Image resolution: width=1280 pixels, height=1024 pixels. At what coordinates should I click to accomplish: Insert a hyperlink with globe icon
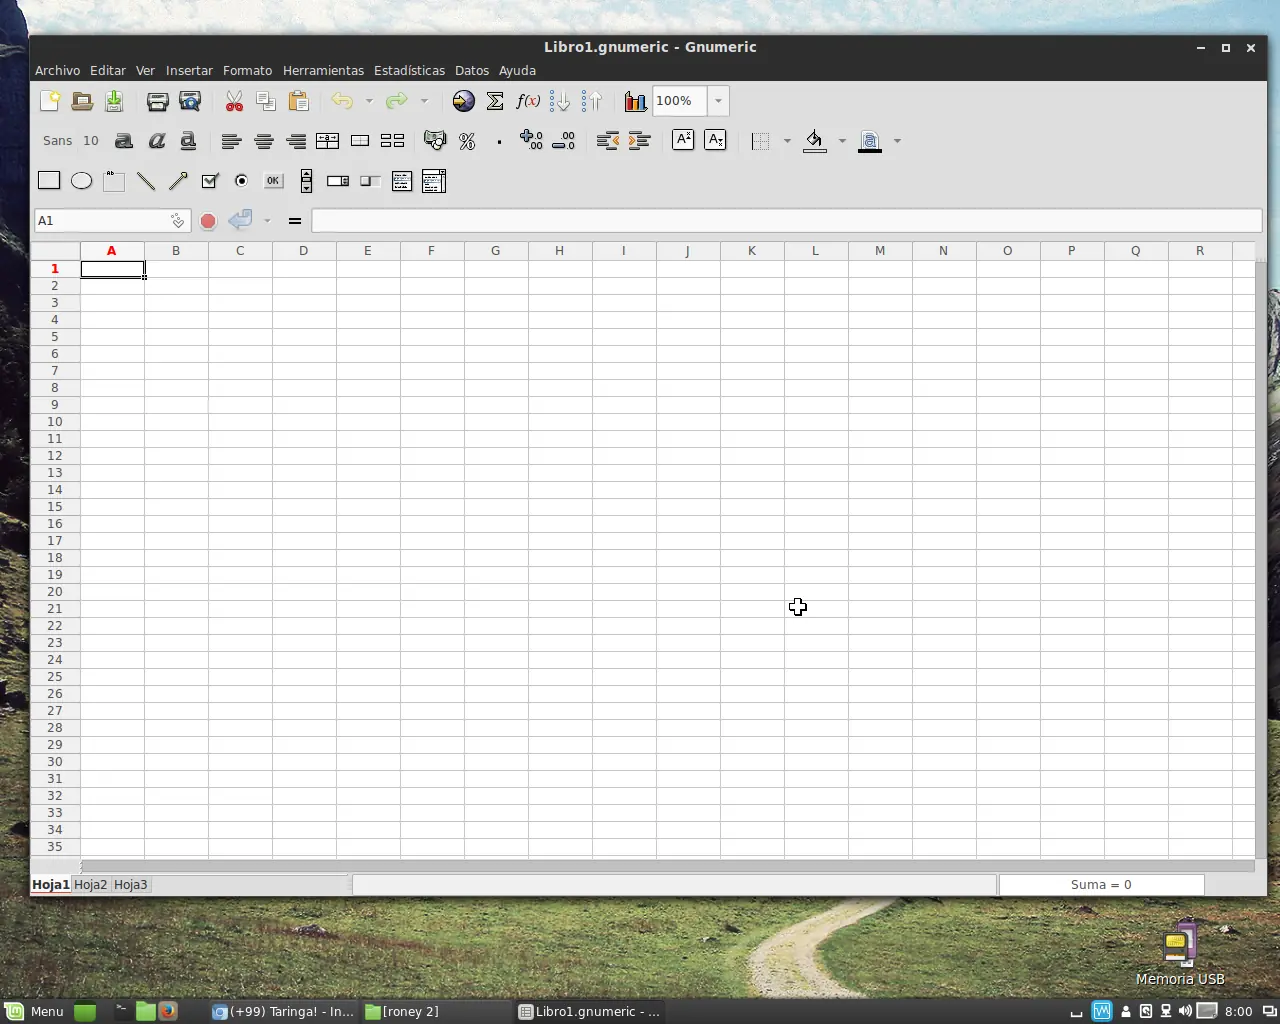tap(463, 101)
